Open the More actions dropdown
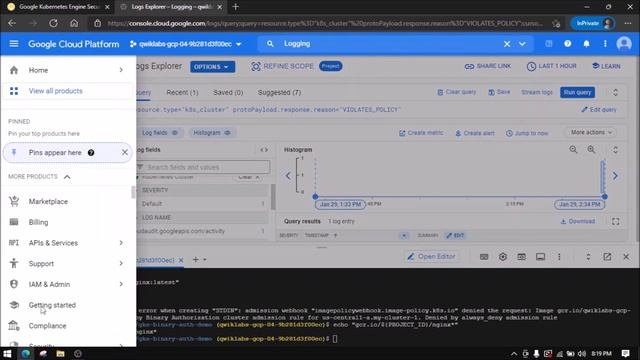 tap(591, 133)
